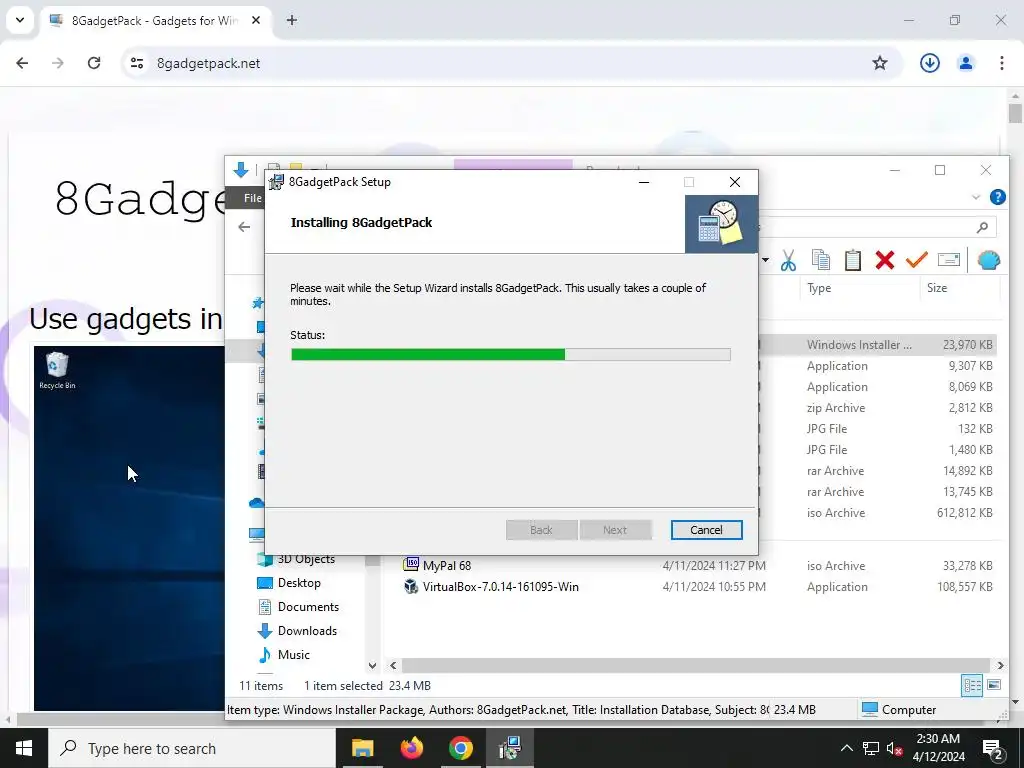Click the Explorer Copy icon
Image resolution: width=1024 pixels, height=768 pixels.
tap(820, 260)
